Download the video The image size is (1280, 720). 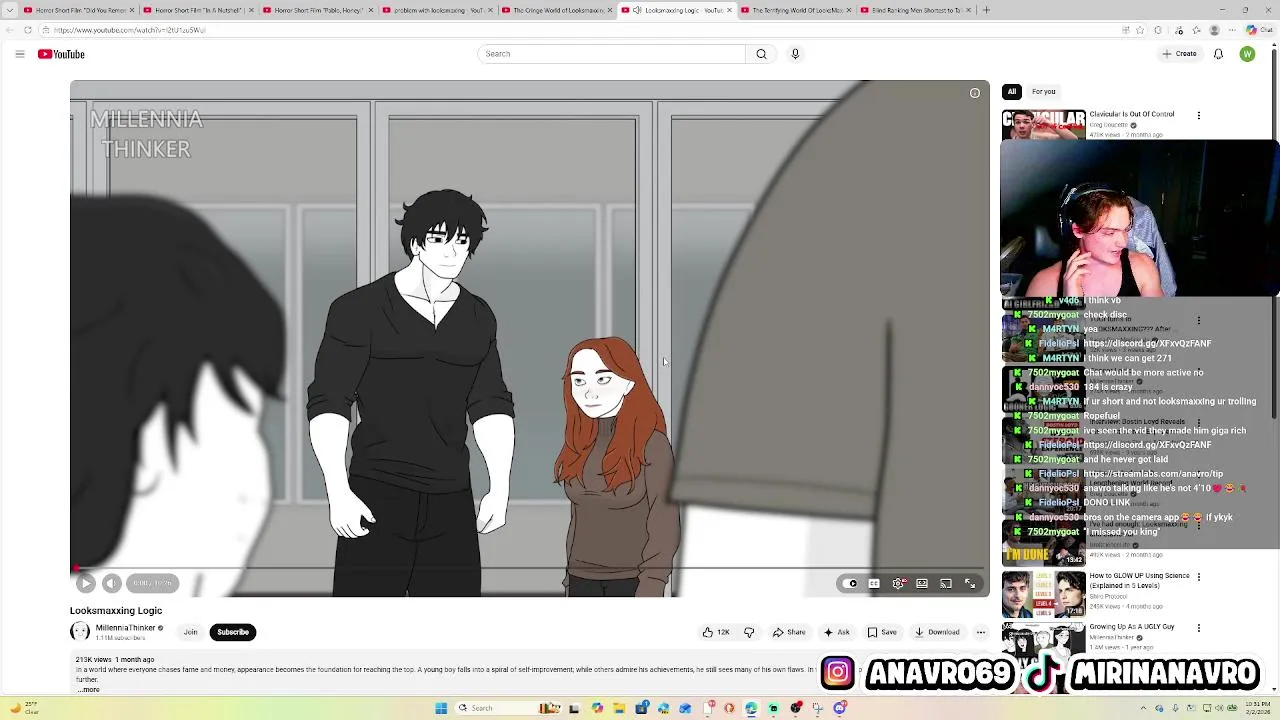point(937,632)
